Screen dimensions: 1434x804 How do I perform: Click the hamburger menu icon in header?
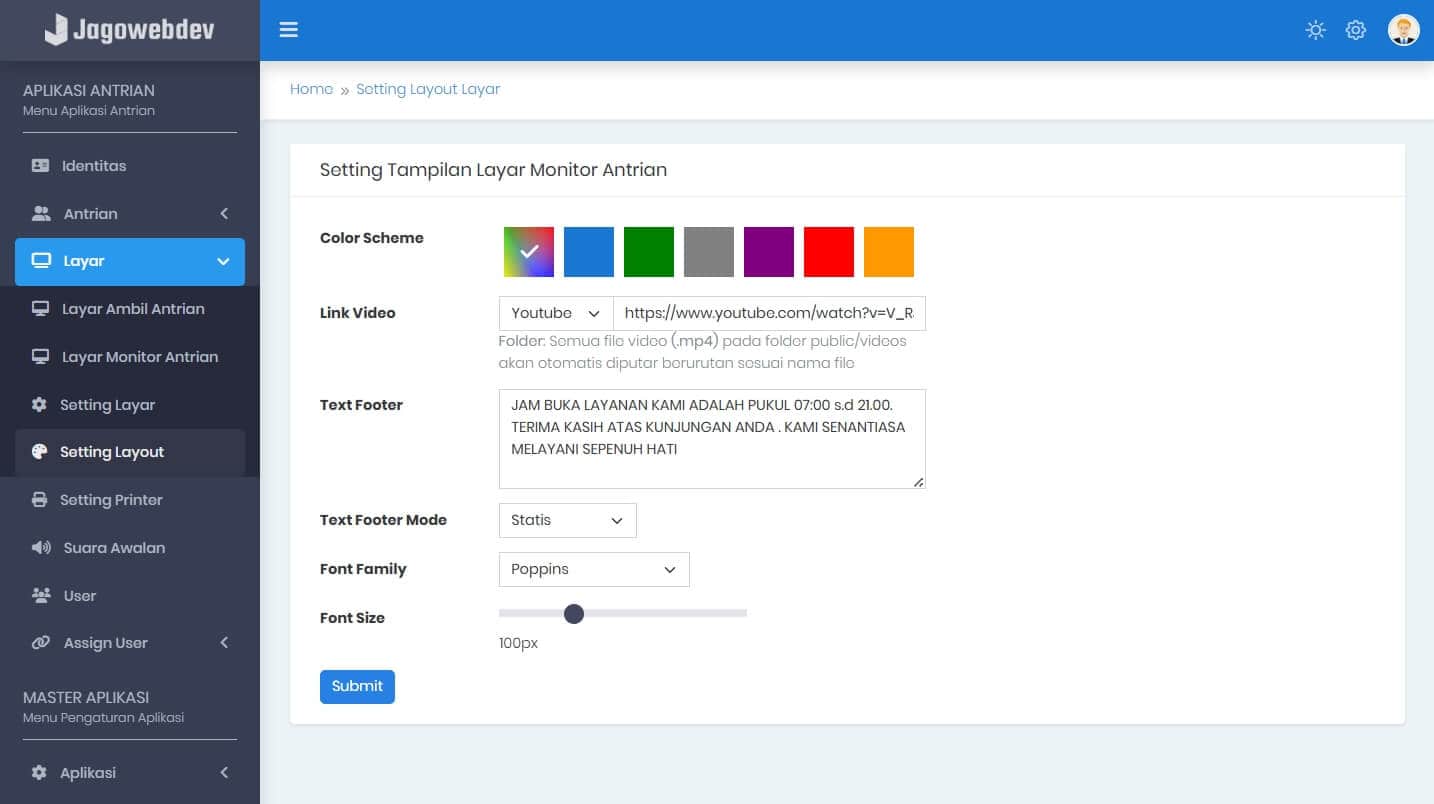click(x=289, y=30)
